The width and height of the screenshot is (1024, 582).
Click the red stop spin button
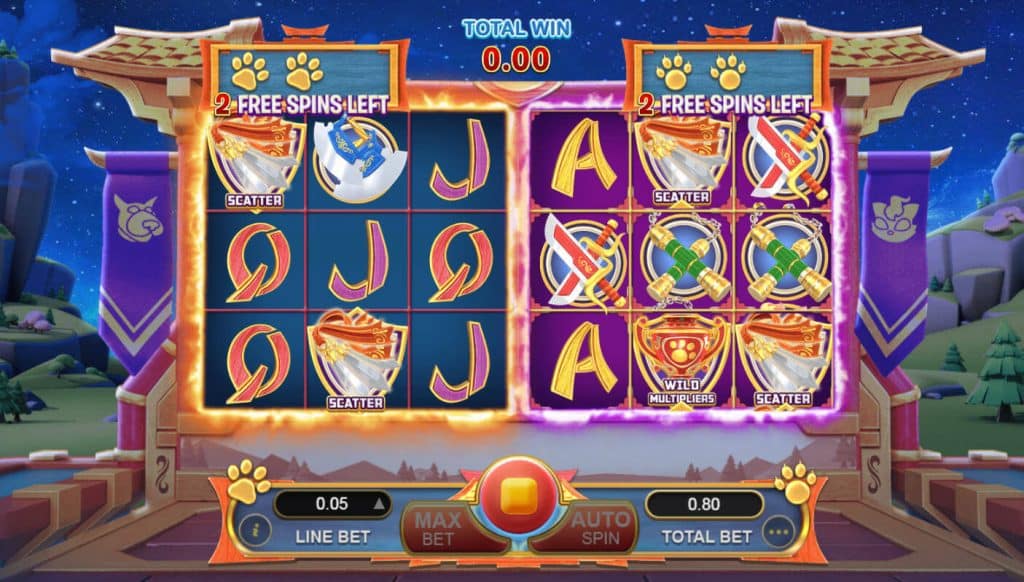[519, 498]
